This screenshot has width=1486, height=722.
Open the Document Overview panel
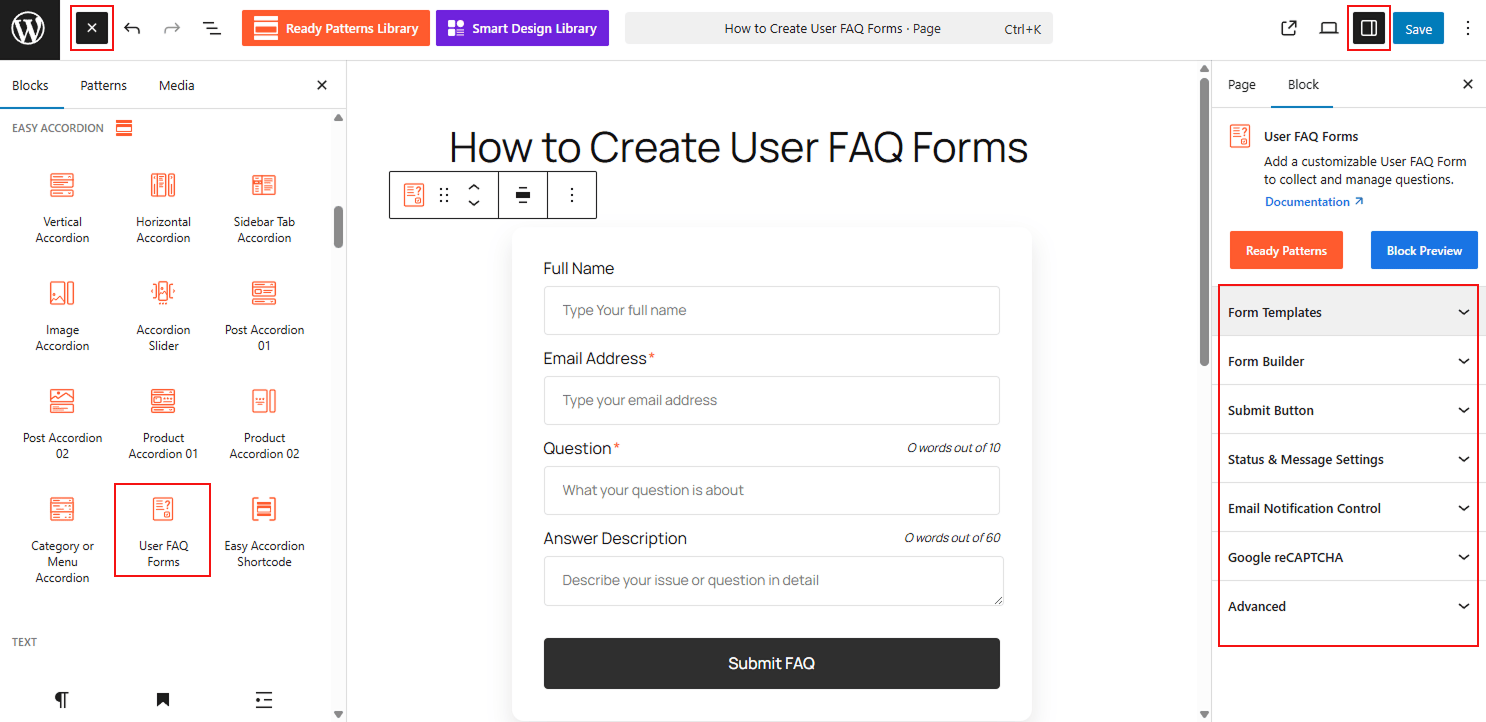[212, 28]
